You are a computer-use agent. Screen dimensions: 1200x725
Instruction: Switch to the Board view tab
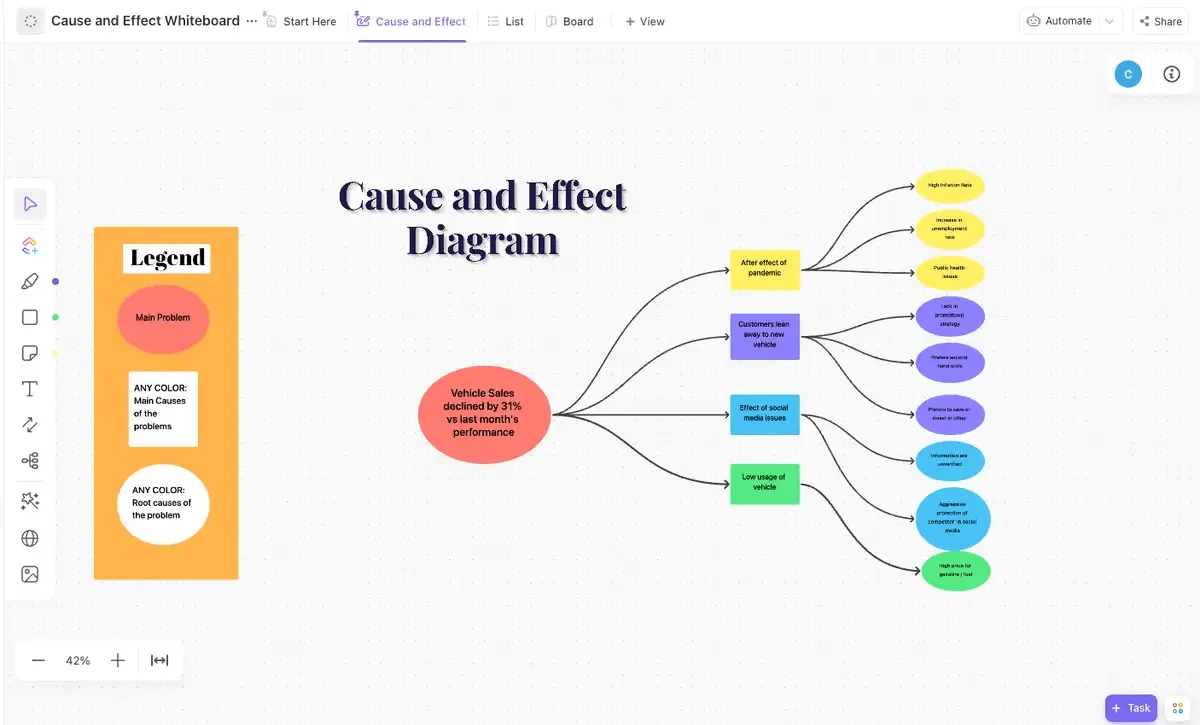569,21
